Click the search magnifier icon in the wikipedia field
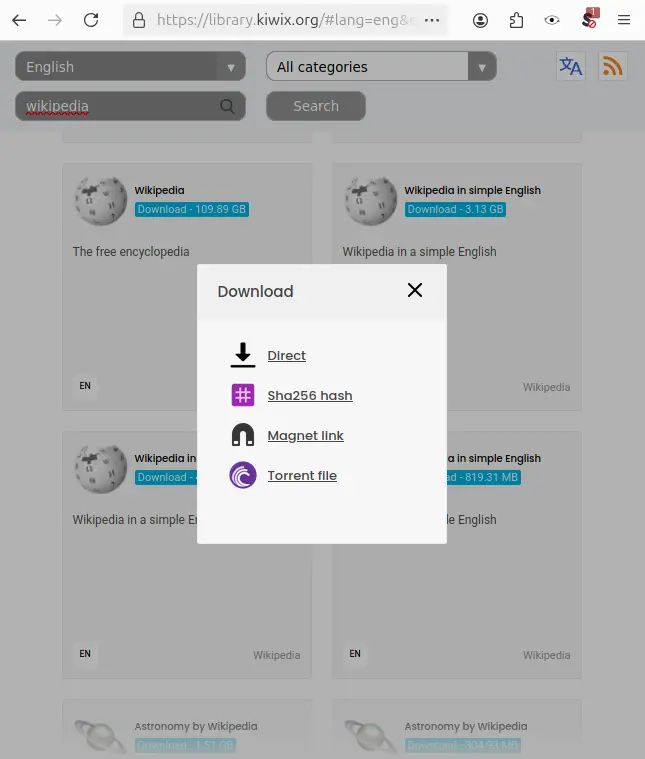This screenshot has height=759, width=645. (x=228, y=106)
